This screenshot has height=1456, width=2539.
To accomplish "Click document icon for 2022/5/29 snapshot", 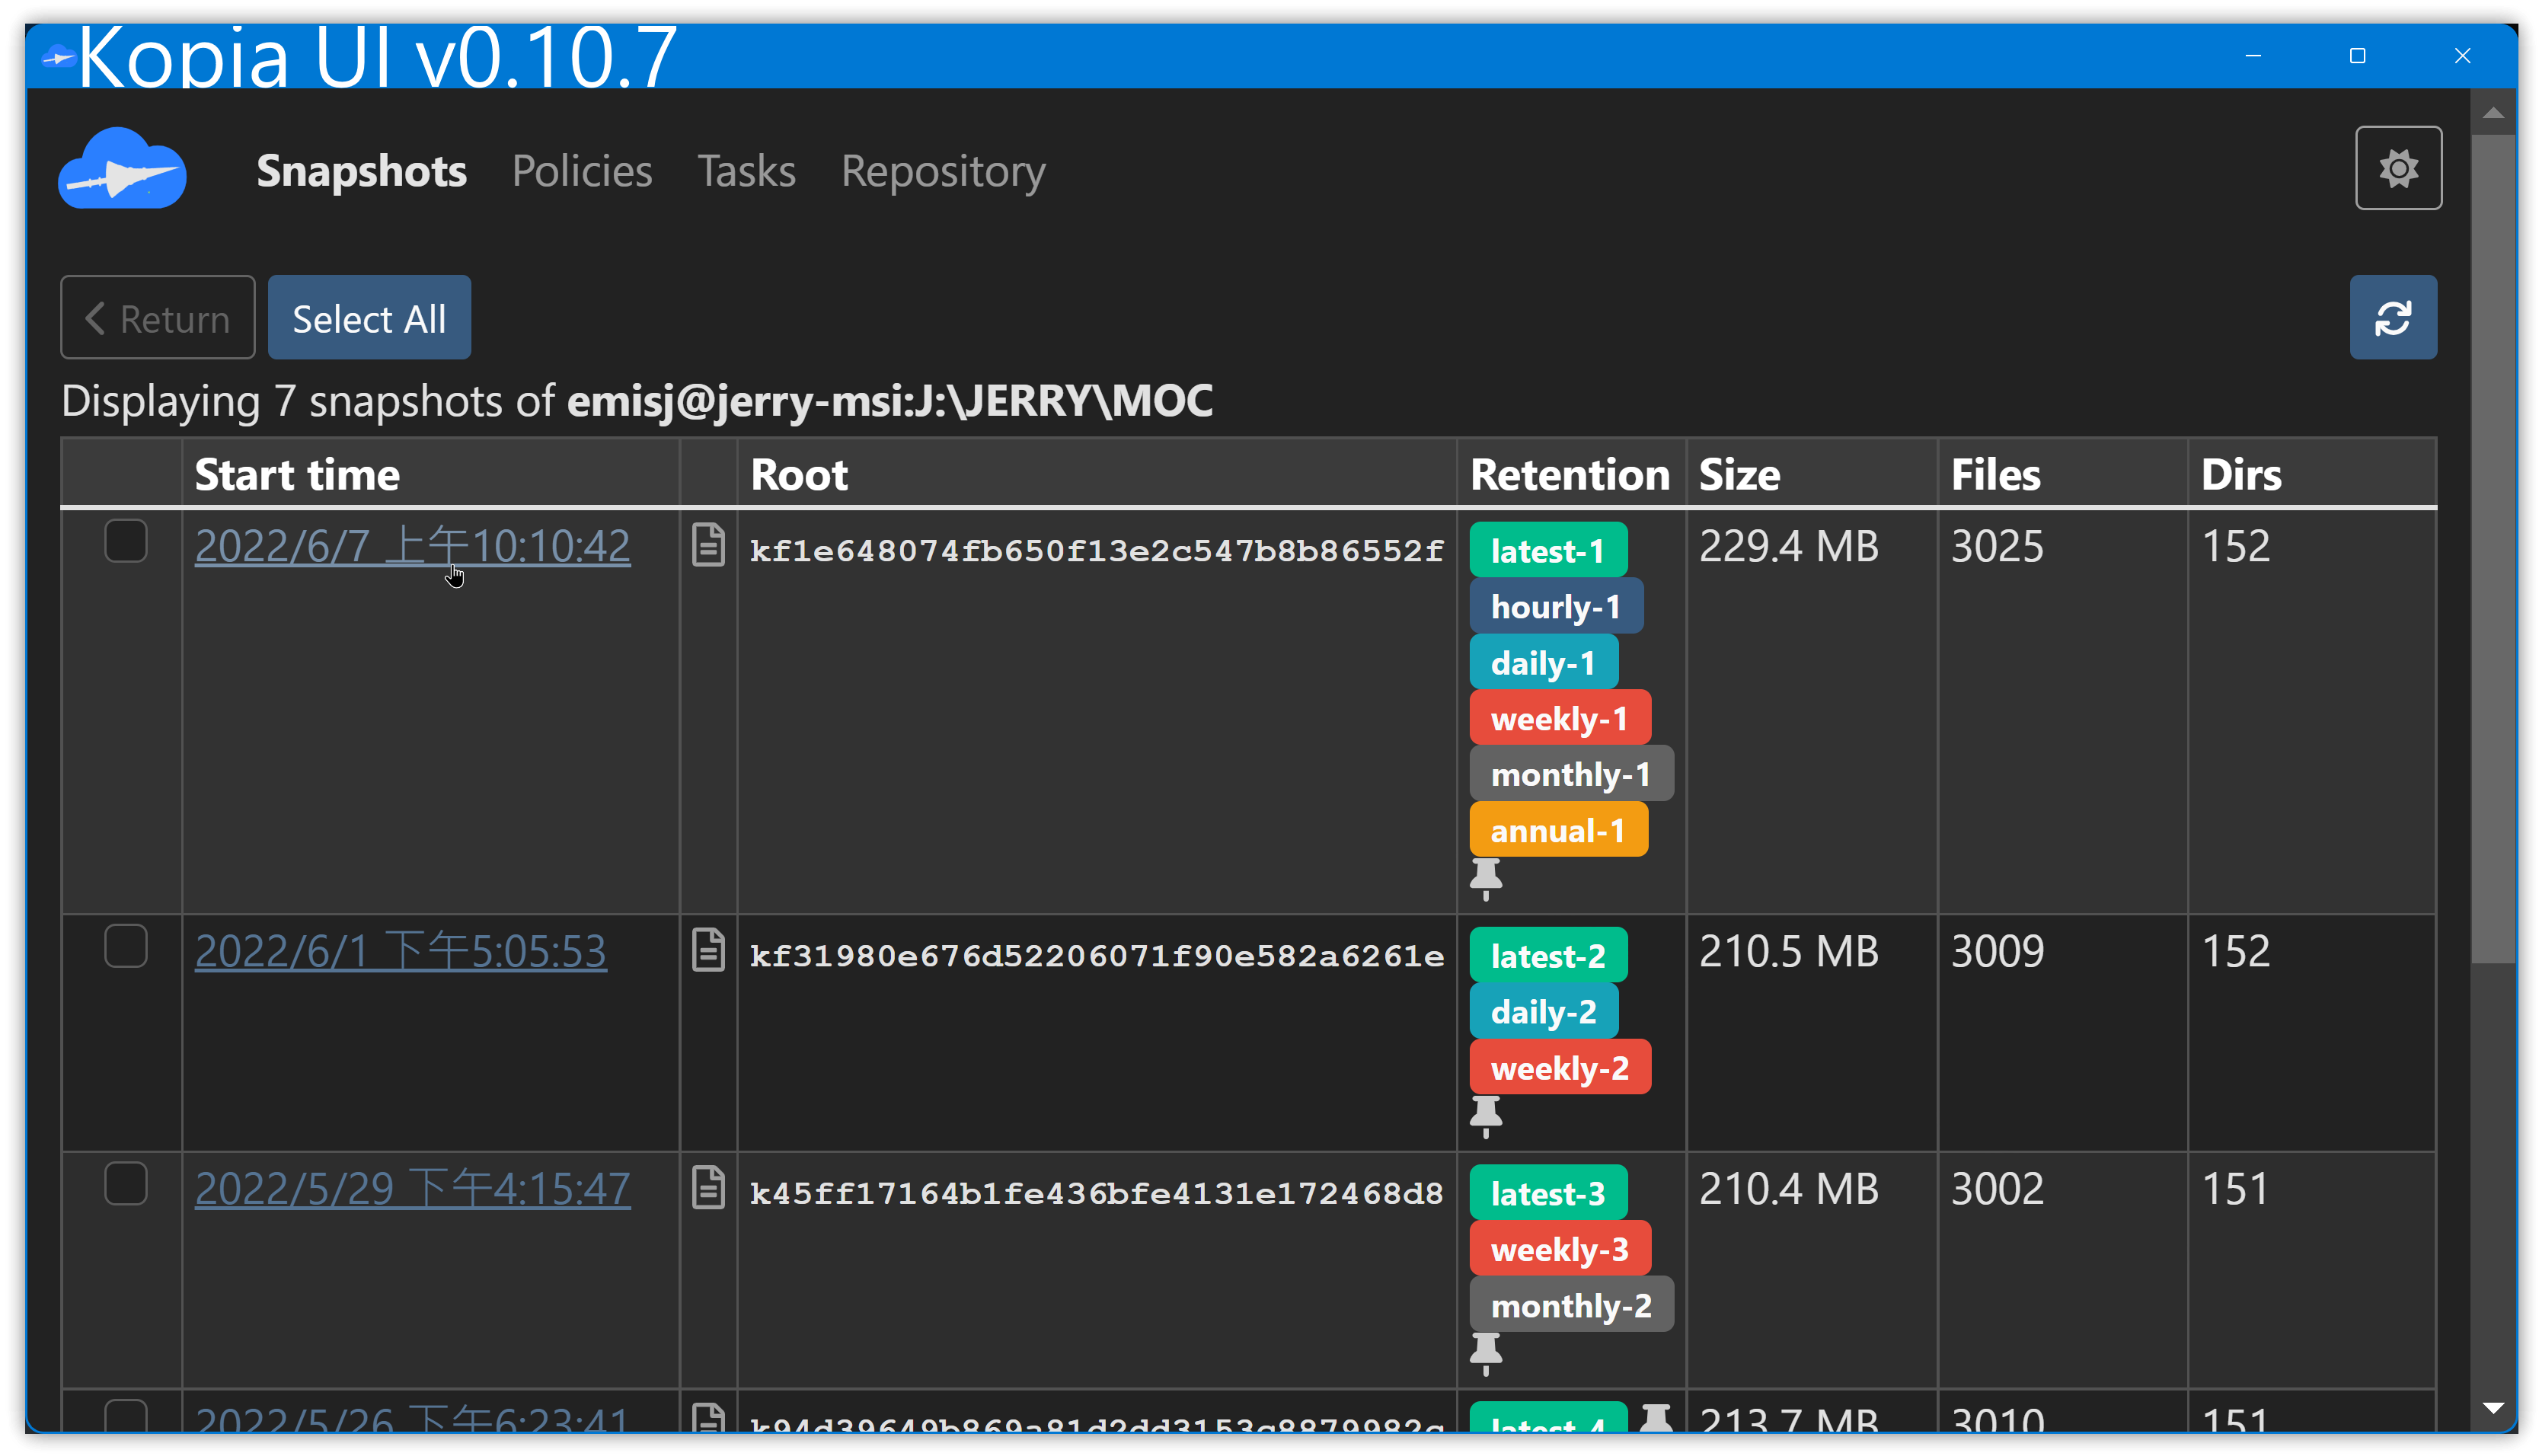I will pyautogui.click(x=708, y=1188).
